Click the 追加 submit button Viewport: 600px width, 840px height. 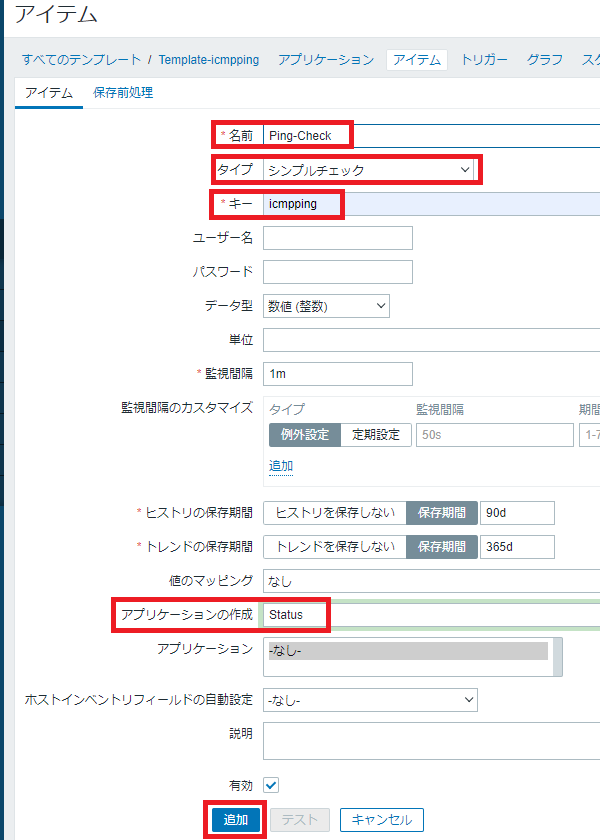(236, 820)
